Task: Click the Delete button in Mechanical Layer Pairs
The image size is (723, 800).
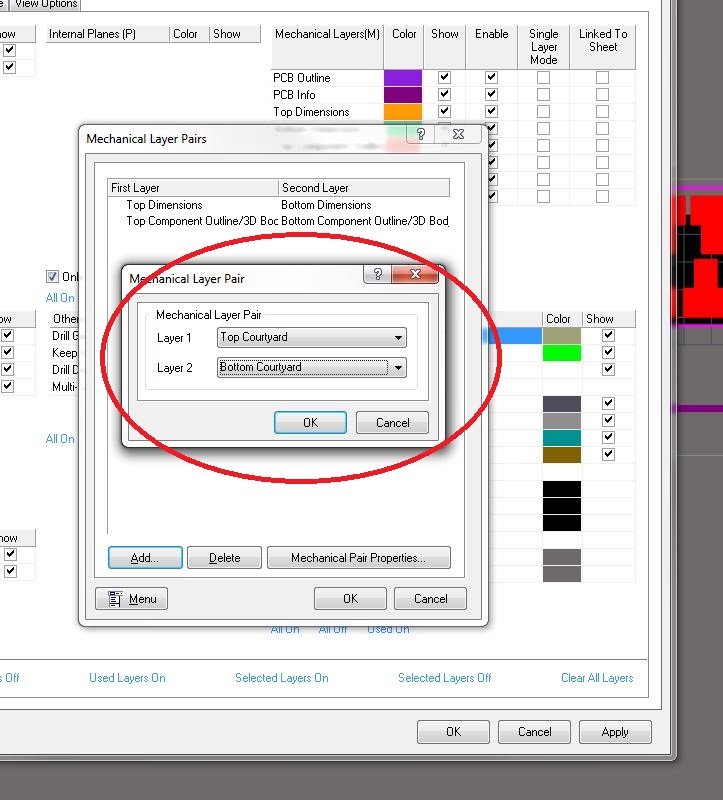Action: pyautogui.click(x=224, y=558)
